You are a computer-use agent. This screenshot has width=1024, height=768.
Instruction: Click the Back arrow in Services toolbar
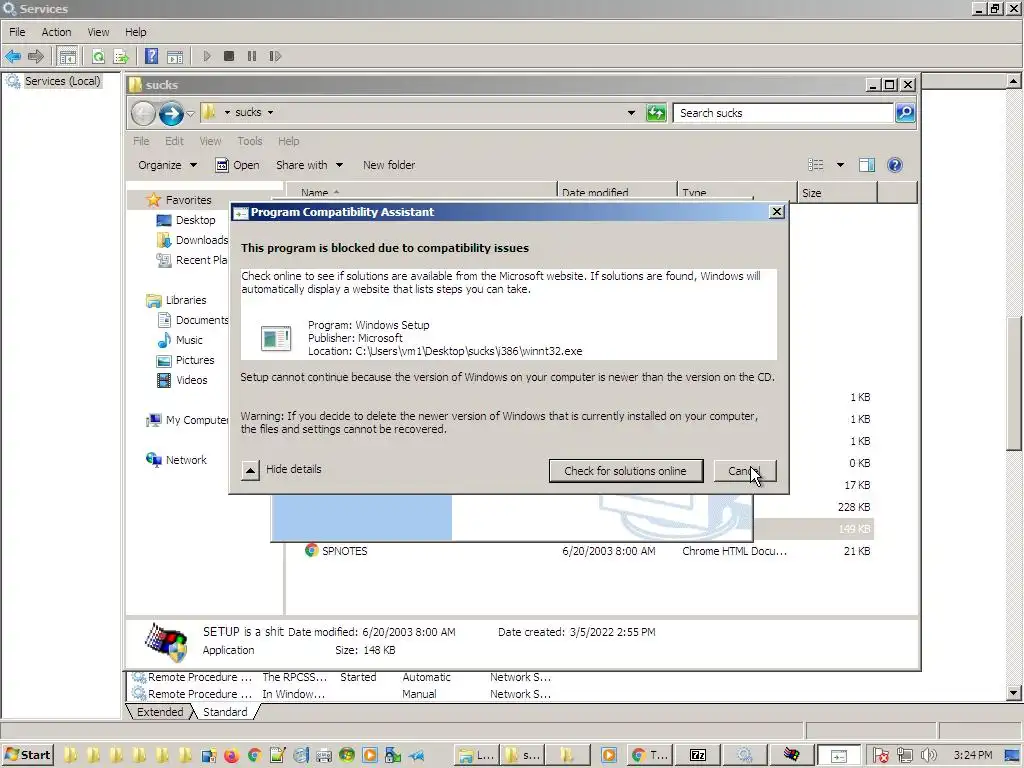(x=13, y=56)
